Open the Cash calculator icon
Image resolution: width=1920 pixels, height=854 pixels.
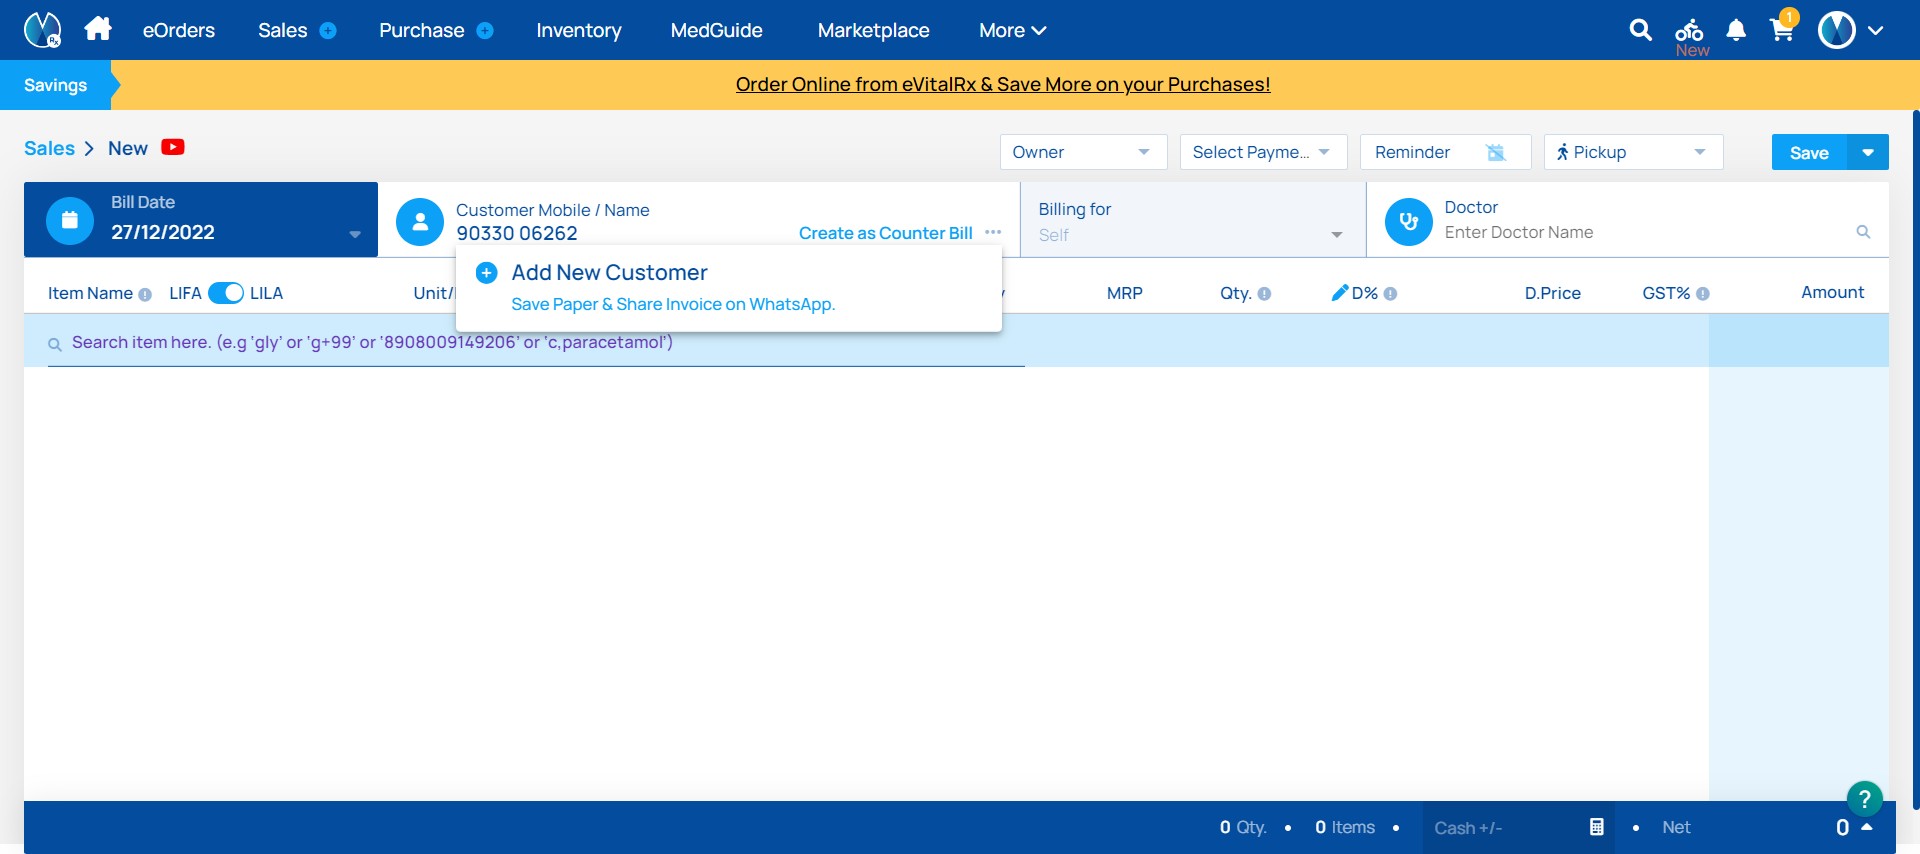(1597, 827)
